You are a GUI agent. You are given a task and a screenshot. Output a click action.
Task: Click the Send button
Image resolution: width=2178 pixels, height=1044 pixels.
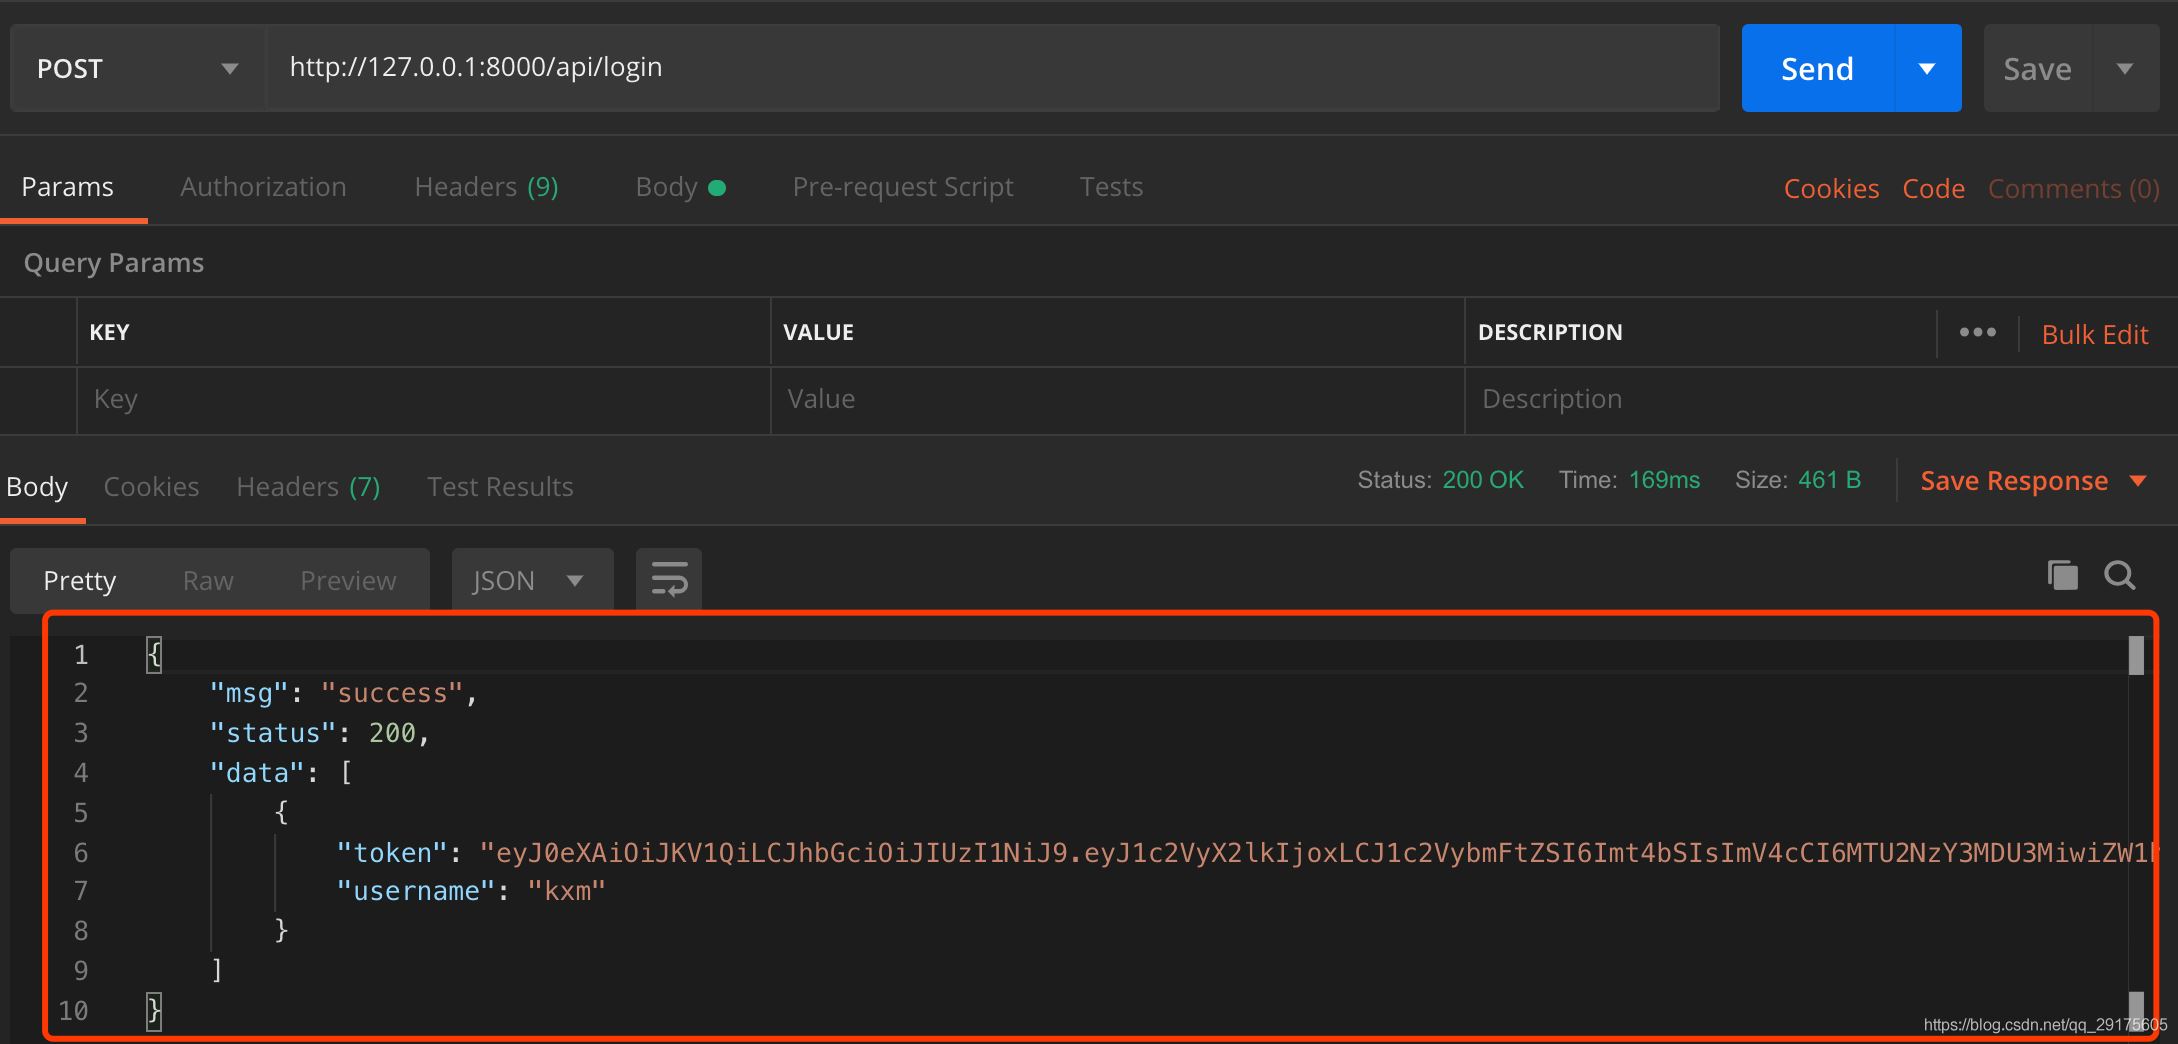[x=1816, y=68]
